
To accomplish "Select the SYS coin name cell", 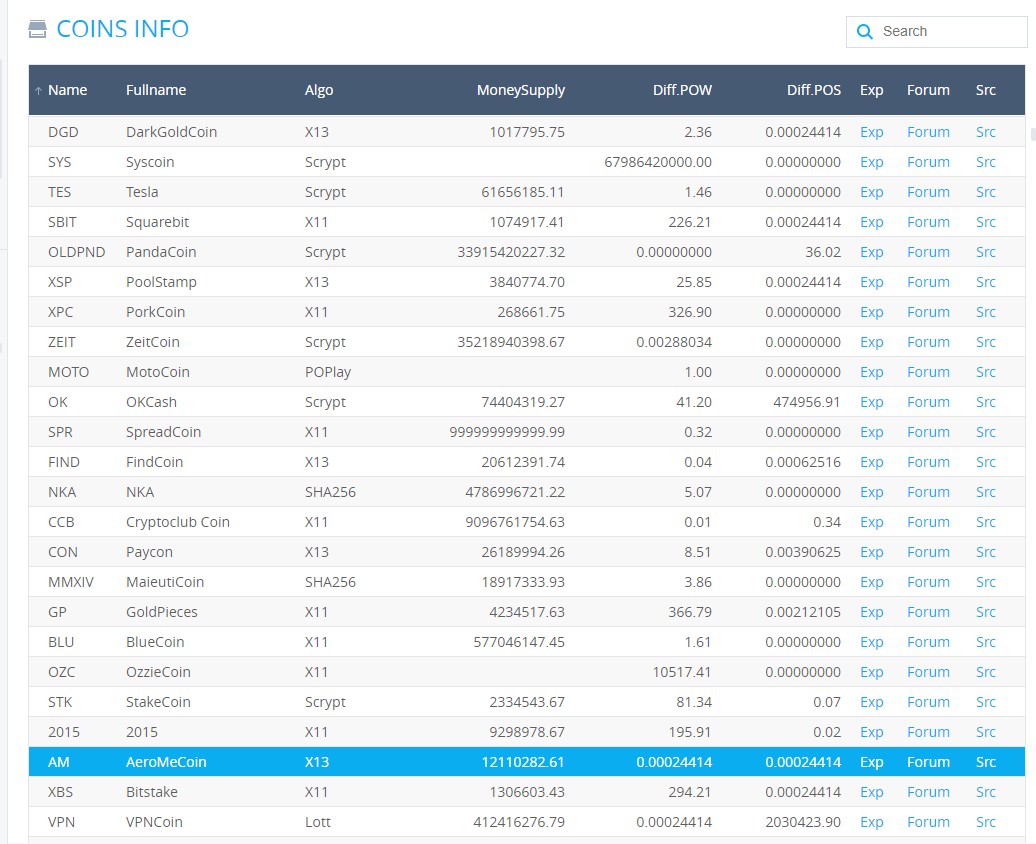I will tap(59, 162).
